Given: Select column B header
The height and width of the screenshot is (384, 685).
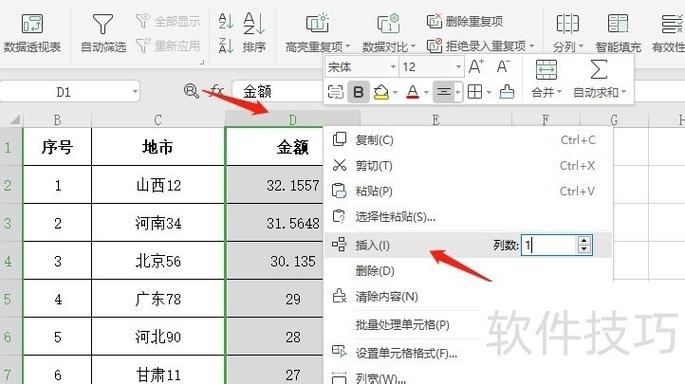Looking at the screenshot, I should [57, 119].
